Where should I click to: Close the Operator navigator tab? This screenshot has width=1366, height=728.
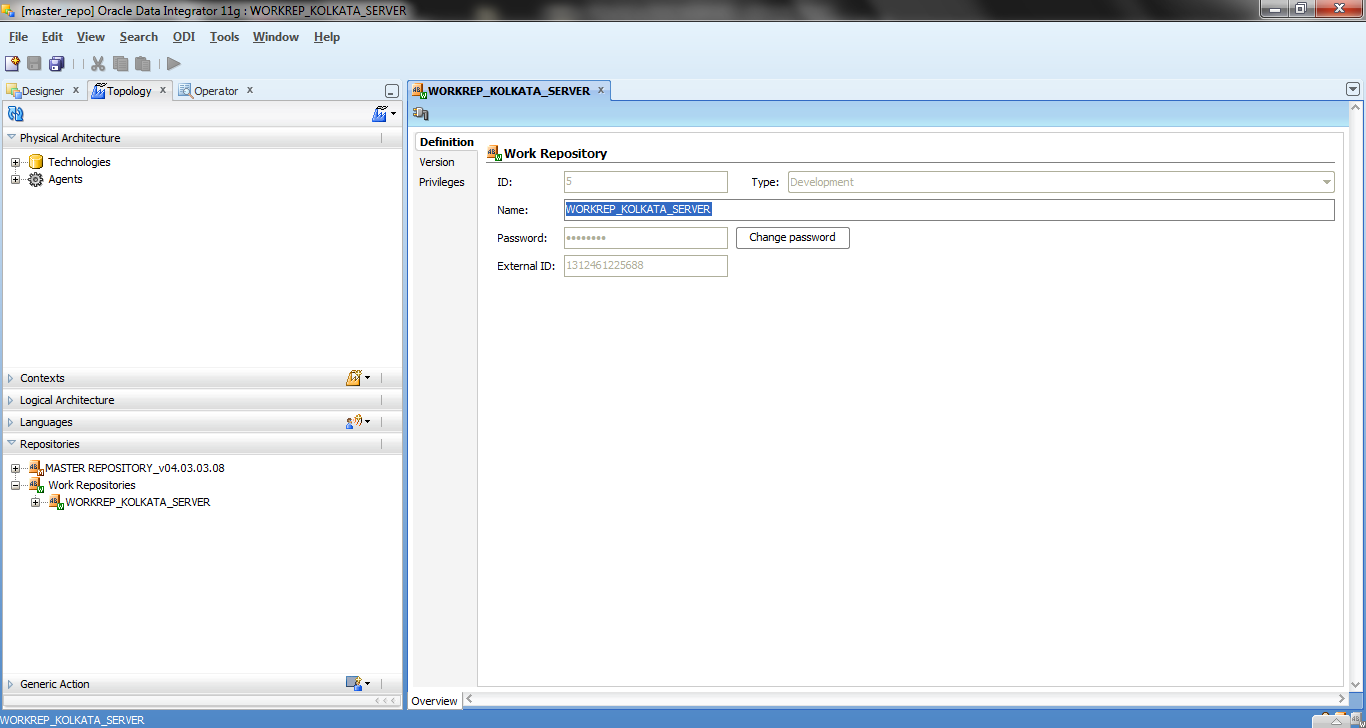point(250,90)
